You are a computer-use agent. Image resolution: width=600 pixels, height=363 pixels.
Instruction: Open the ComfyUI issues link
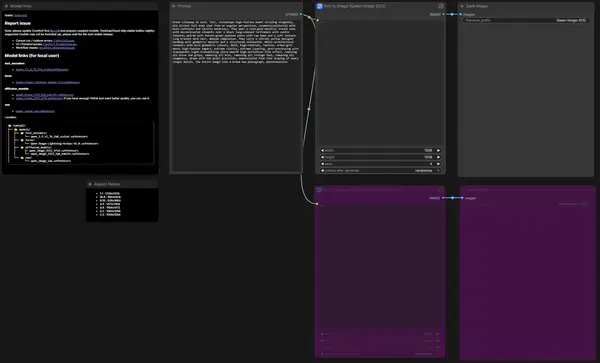pos(64,41)
